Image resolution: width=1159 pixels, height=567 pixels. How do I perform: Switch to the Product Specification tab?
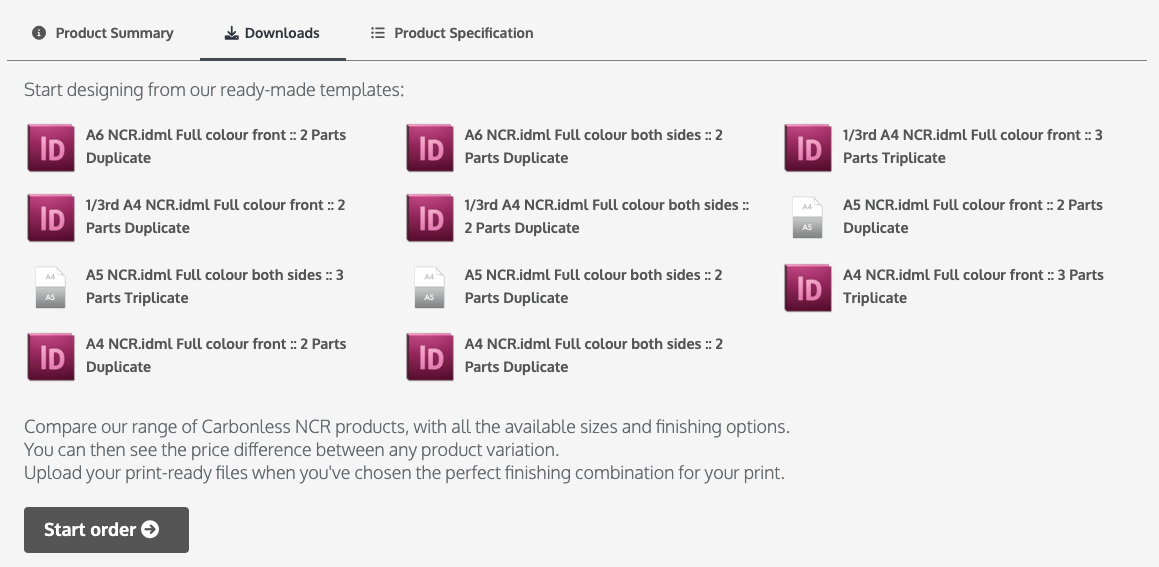tap(452, 33)
